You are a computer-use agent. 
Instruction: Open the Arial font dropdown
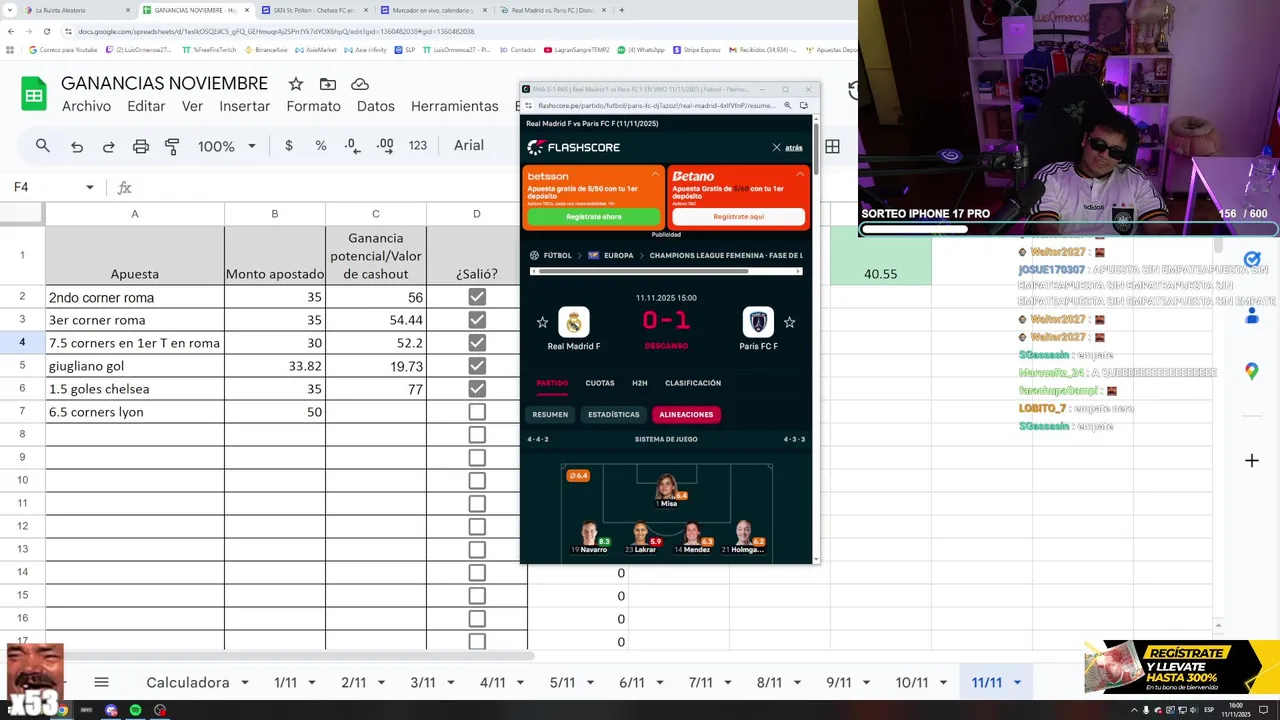[469, 146]
